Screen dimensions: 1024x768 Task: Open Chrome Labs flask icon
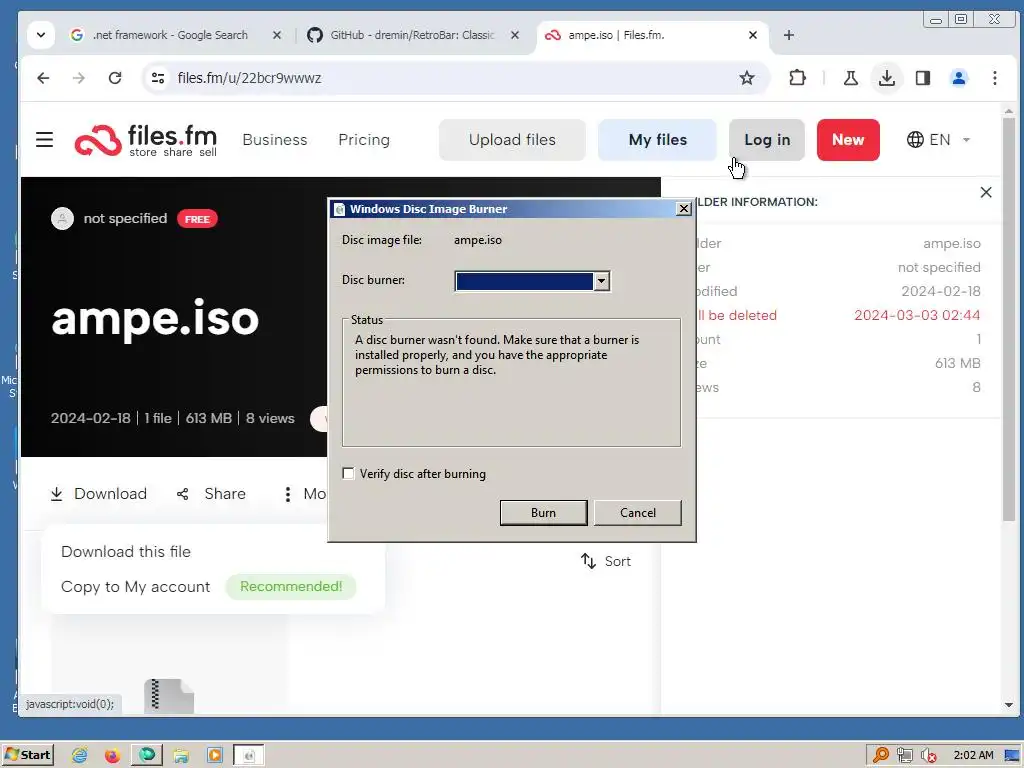point(850,78)
